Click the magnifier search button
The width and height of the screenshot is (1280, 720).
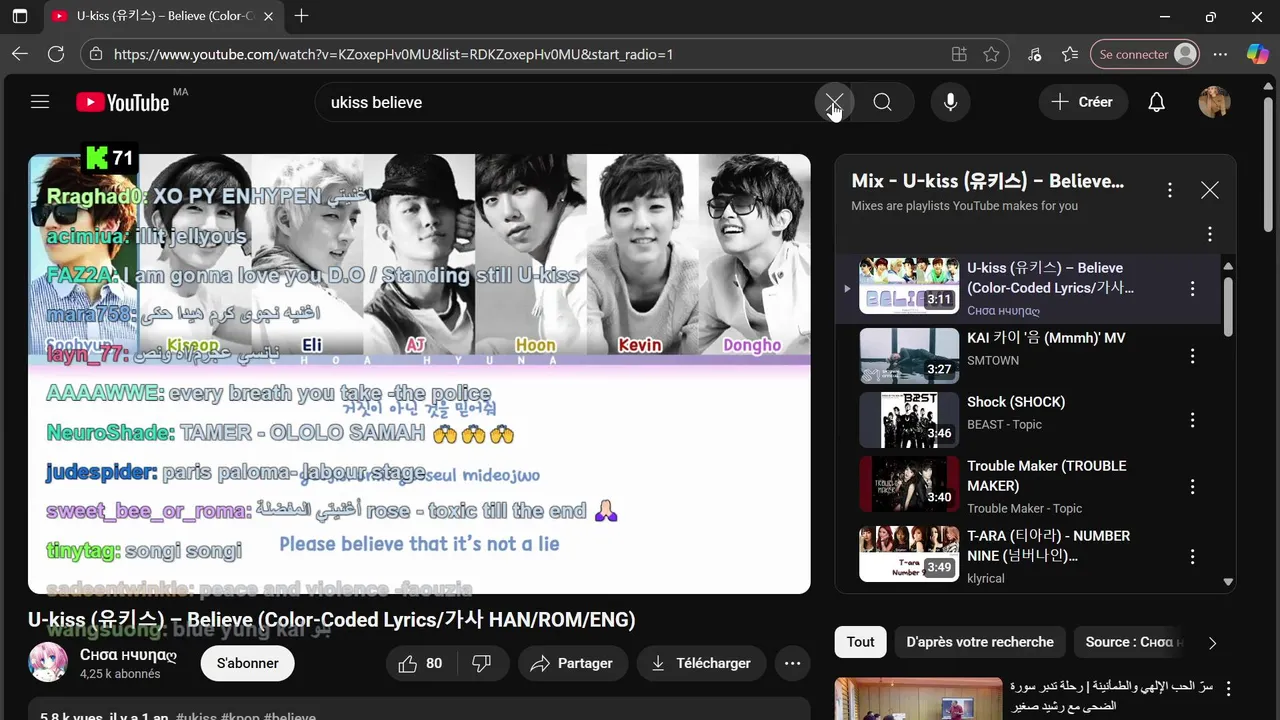pyautogui.click(x=882, y=102)
